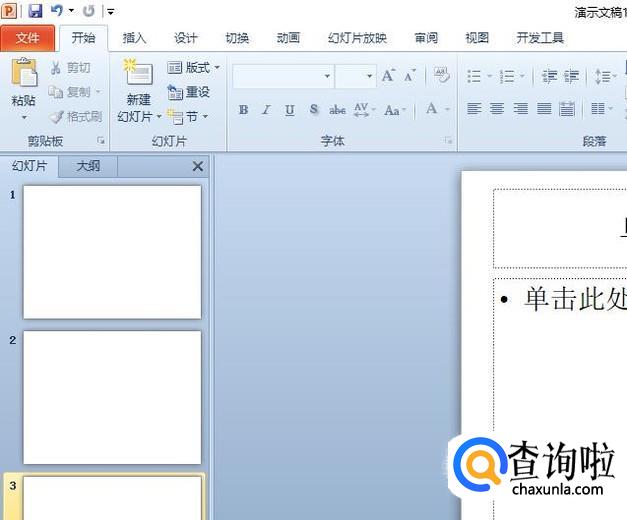Click the Save icon in quick access toolbar

pyautogui.click(x=35, y=11)
